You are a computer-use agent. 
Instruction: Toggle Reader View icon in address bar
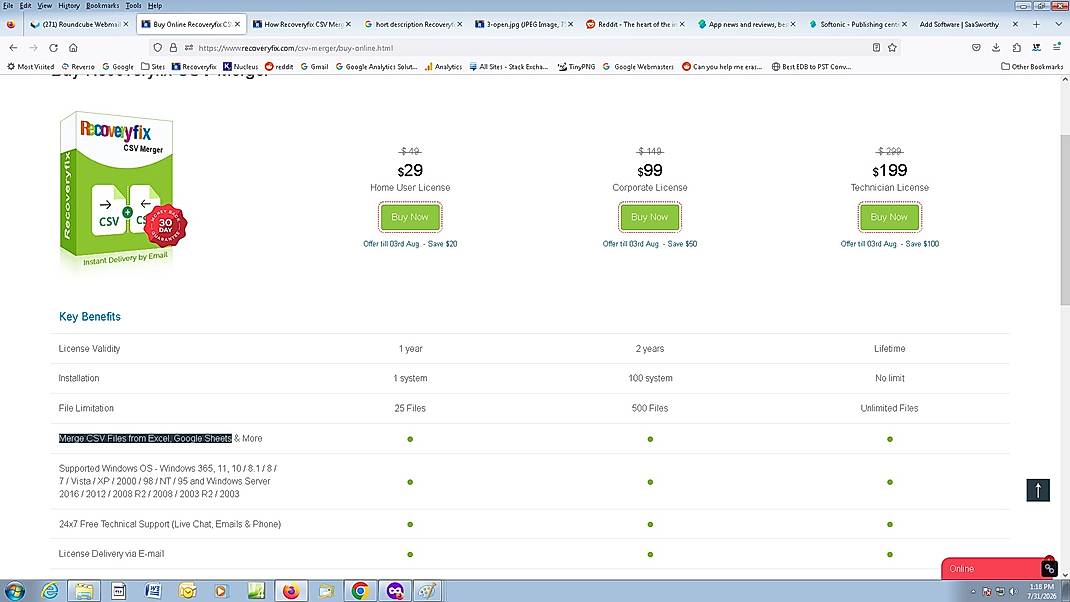pos(876,48)
